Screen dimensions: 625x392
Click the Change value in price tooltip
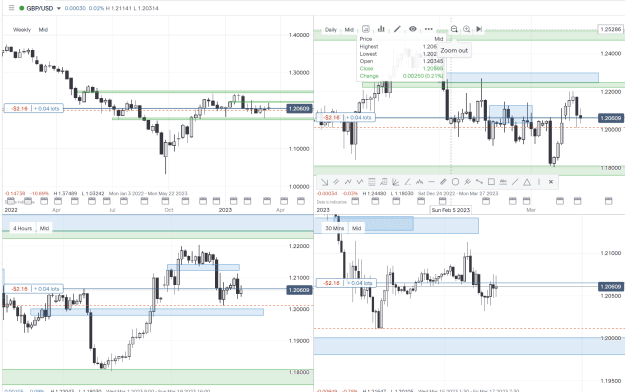423,76
